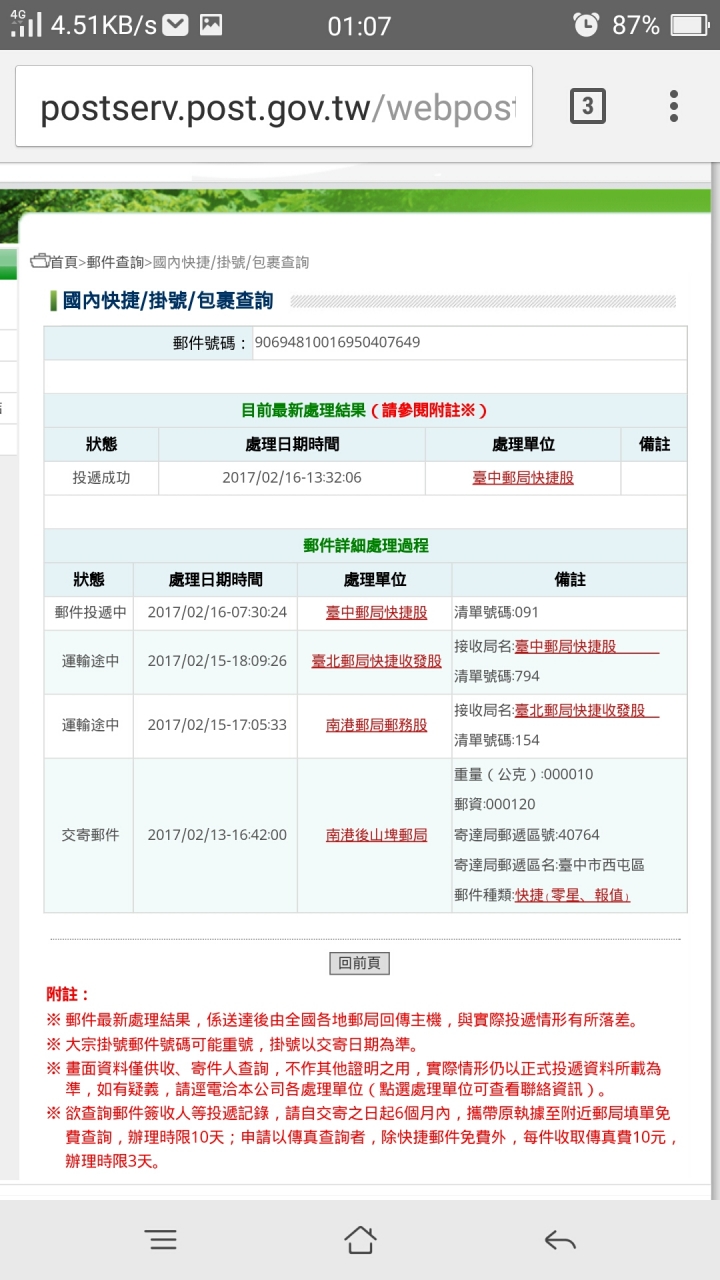This screenshot has height=1280, width=720.
Task: Select 寄達局郵遞區號:40764 text
Action: [x=526, y=835]
